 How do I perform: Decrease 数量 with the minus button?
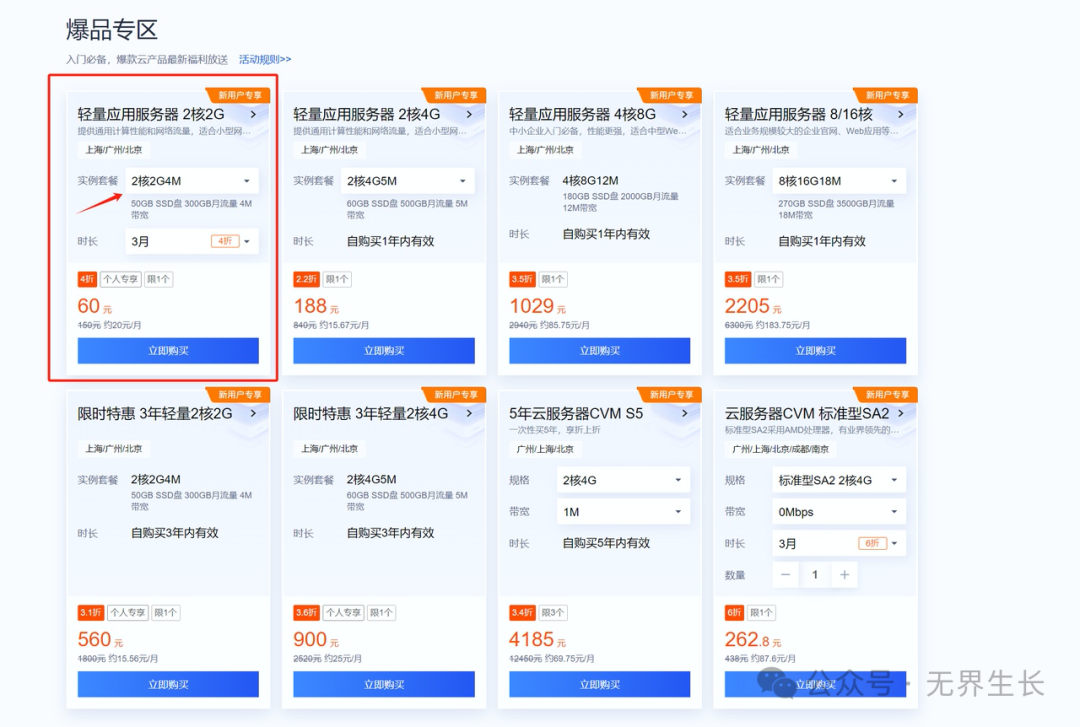coord(785,575)
